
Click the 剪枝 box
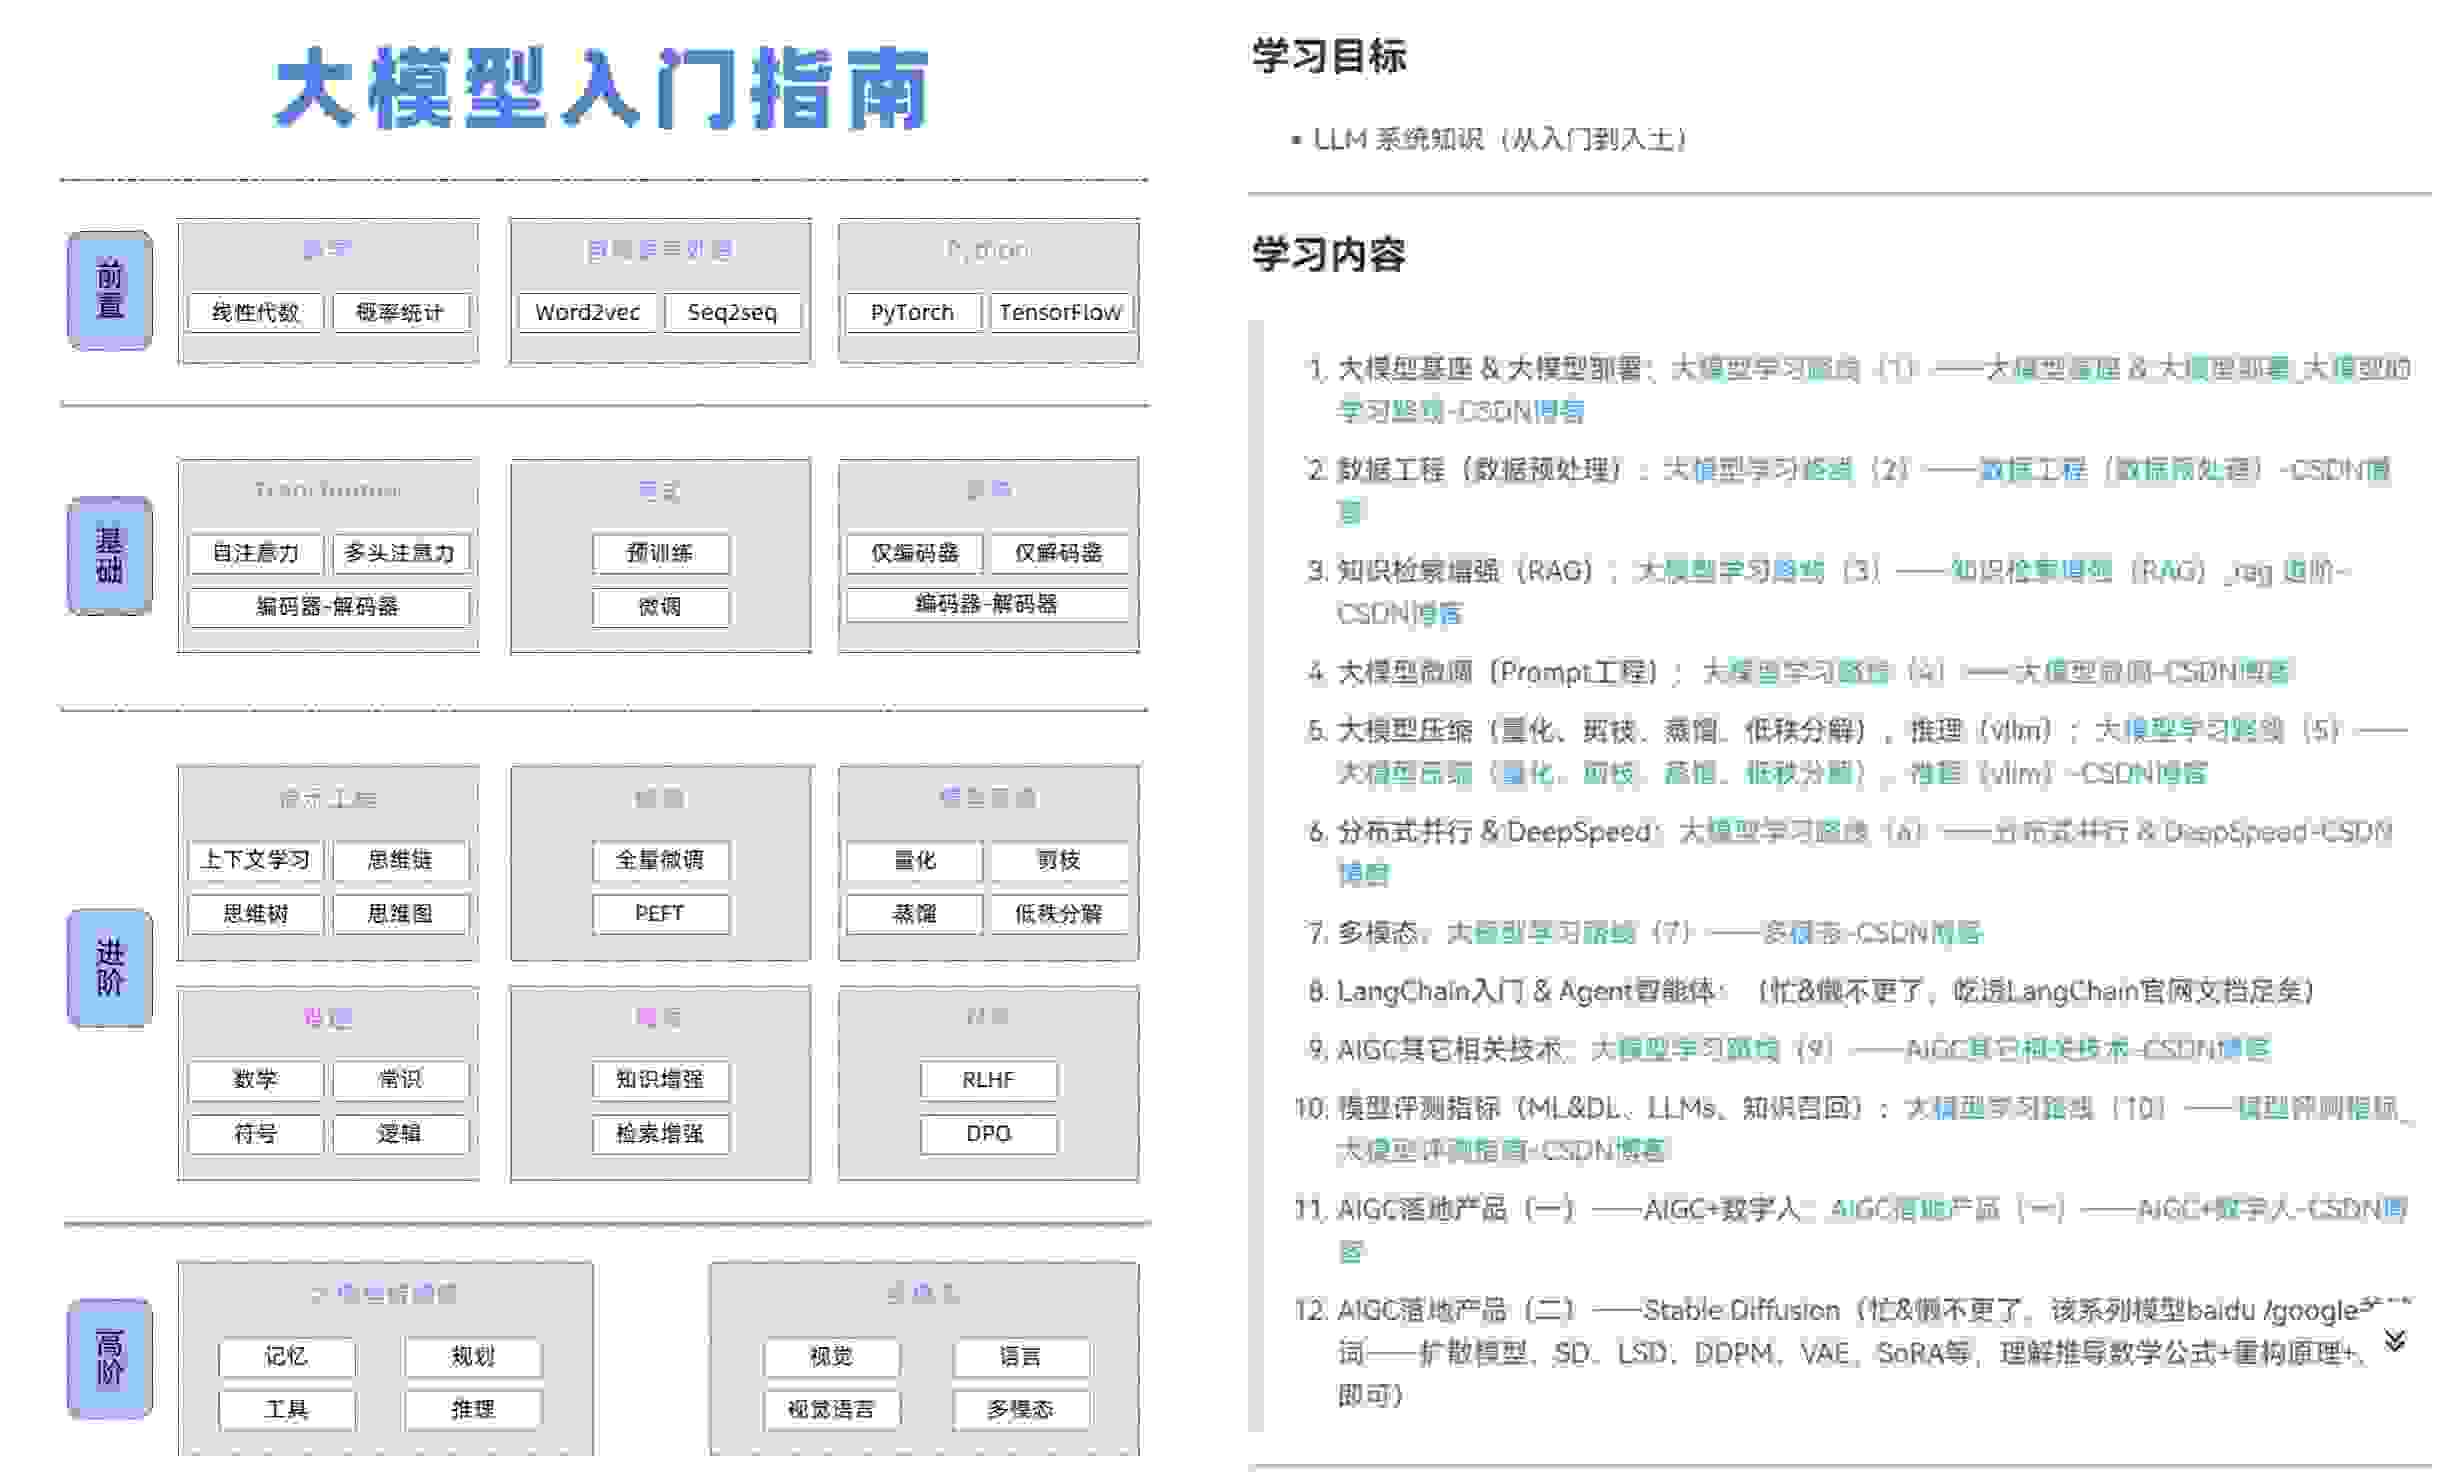click(1059, 860)
